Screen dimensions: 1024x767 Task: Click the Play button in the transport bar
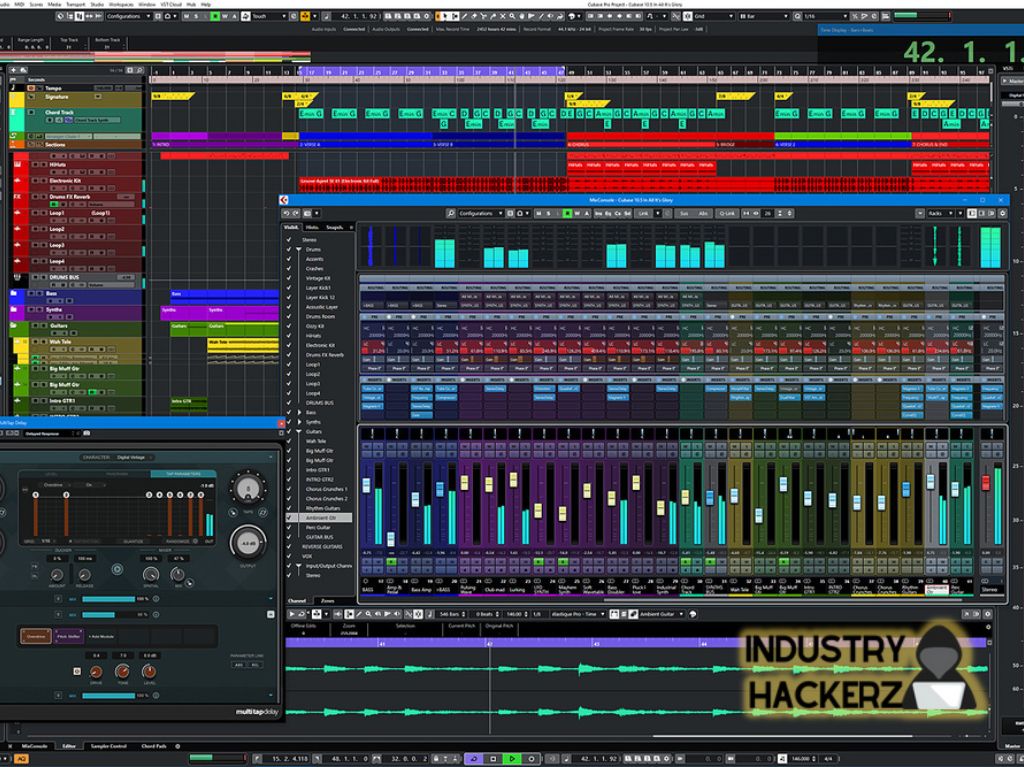click(x=513, y=759)
